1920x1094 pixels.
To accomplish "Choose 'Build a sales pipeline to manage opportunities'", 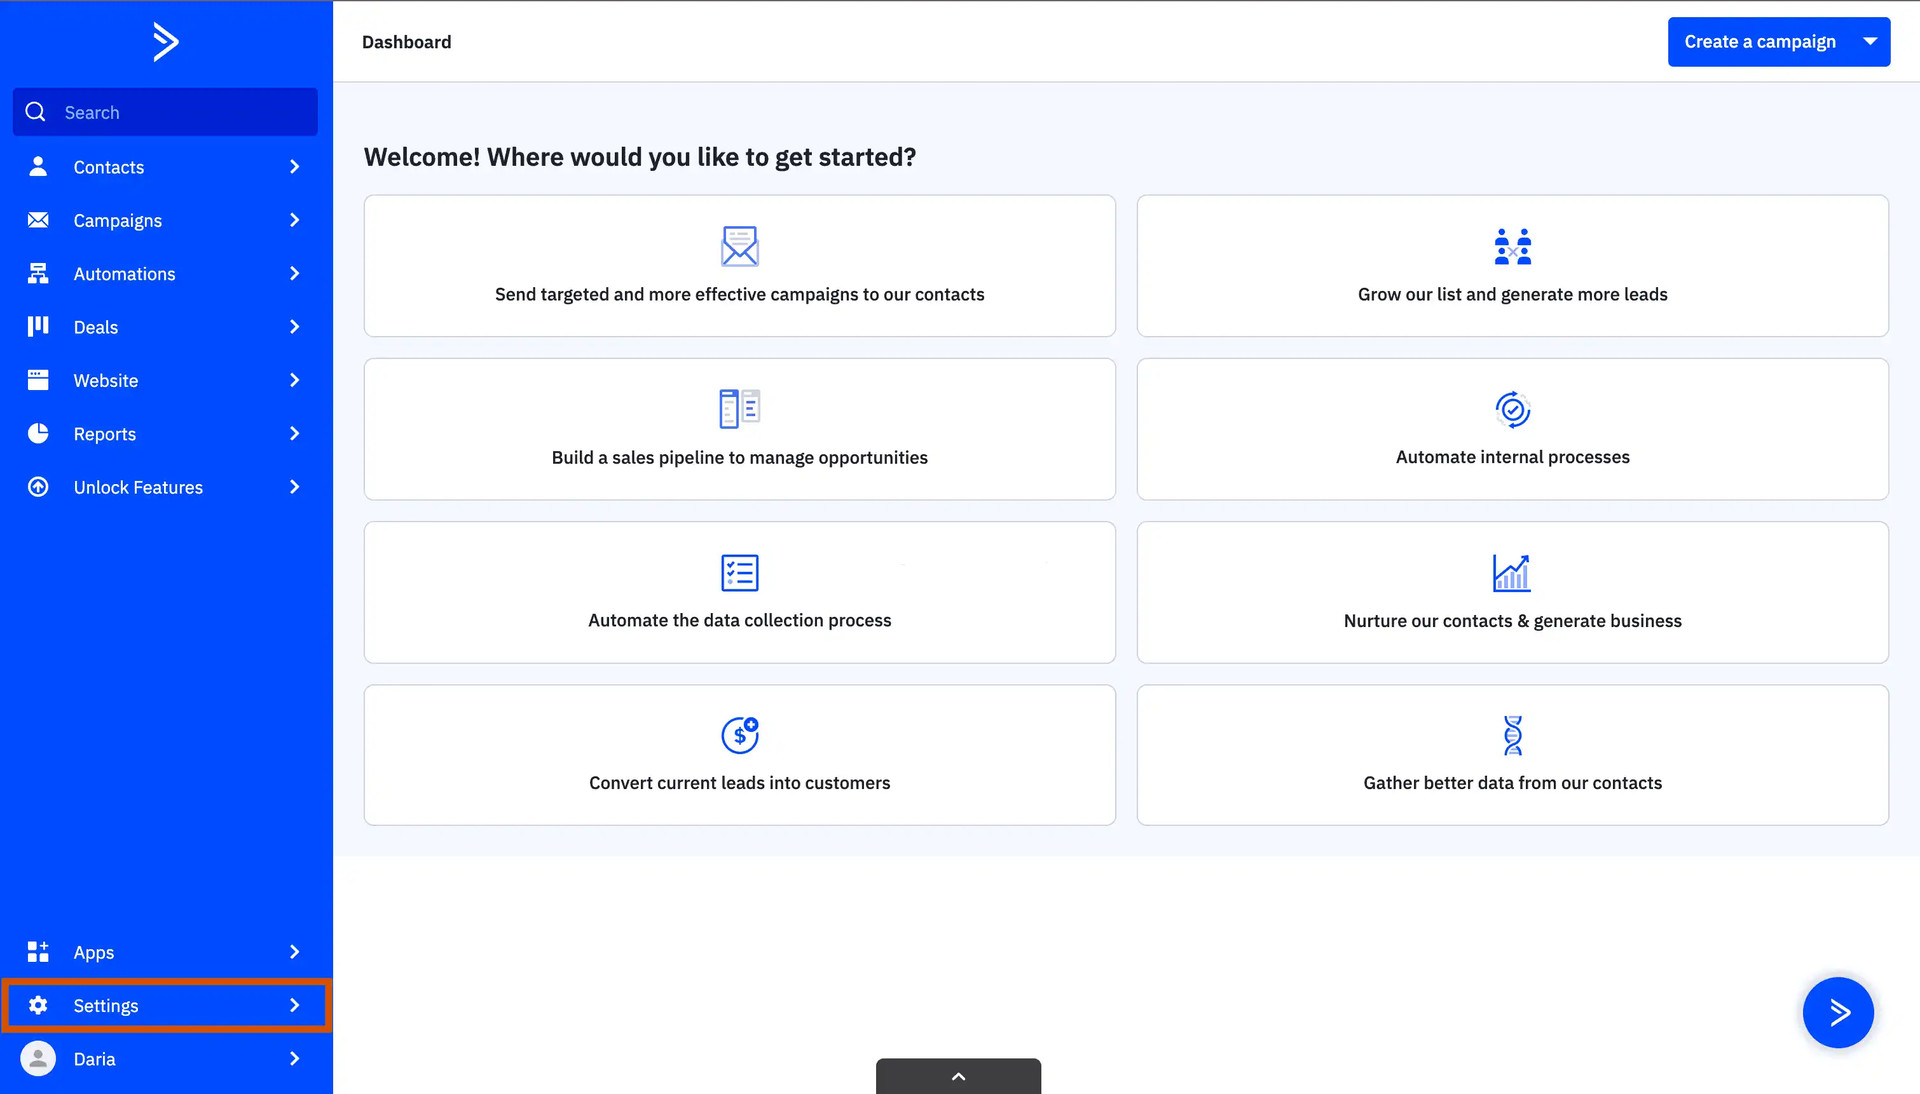I will tap(739, 429).
